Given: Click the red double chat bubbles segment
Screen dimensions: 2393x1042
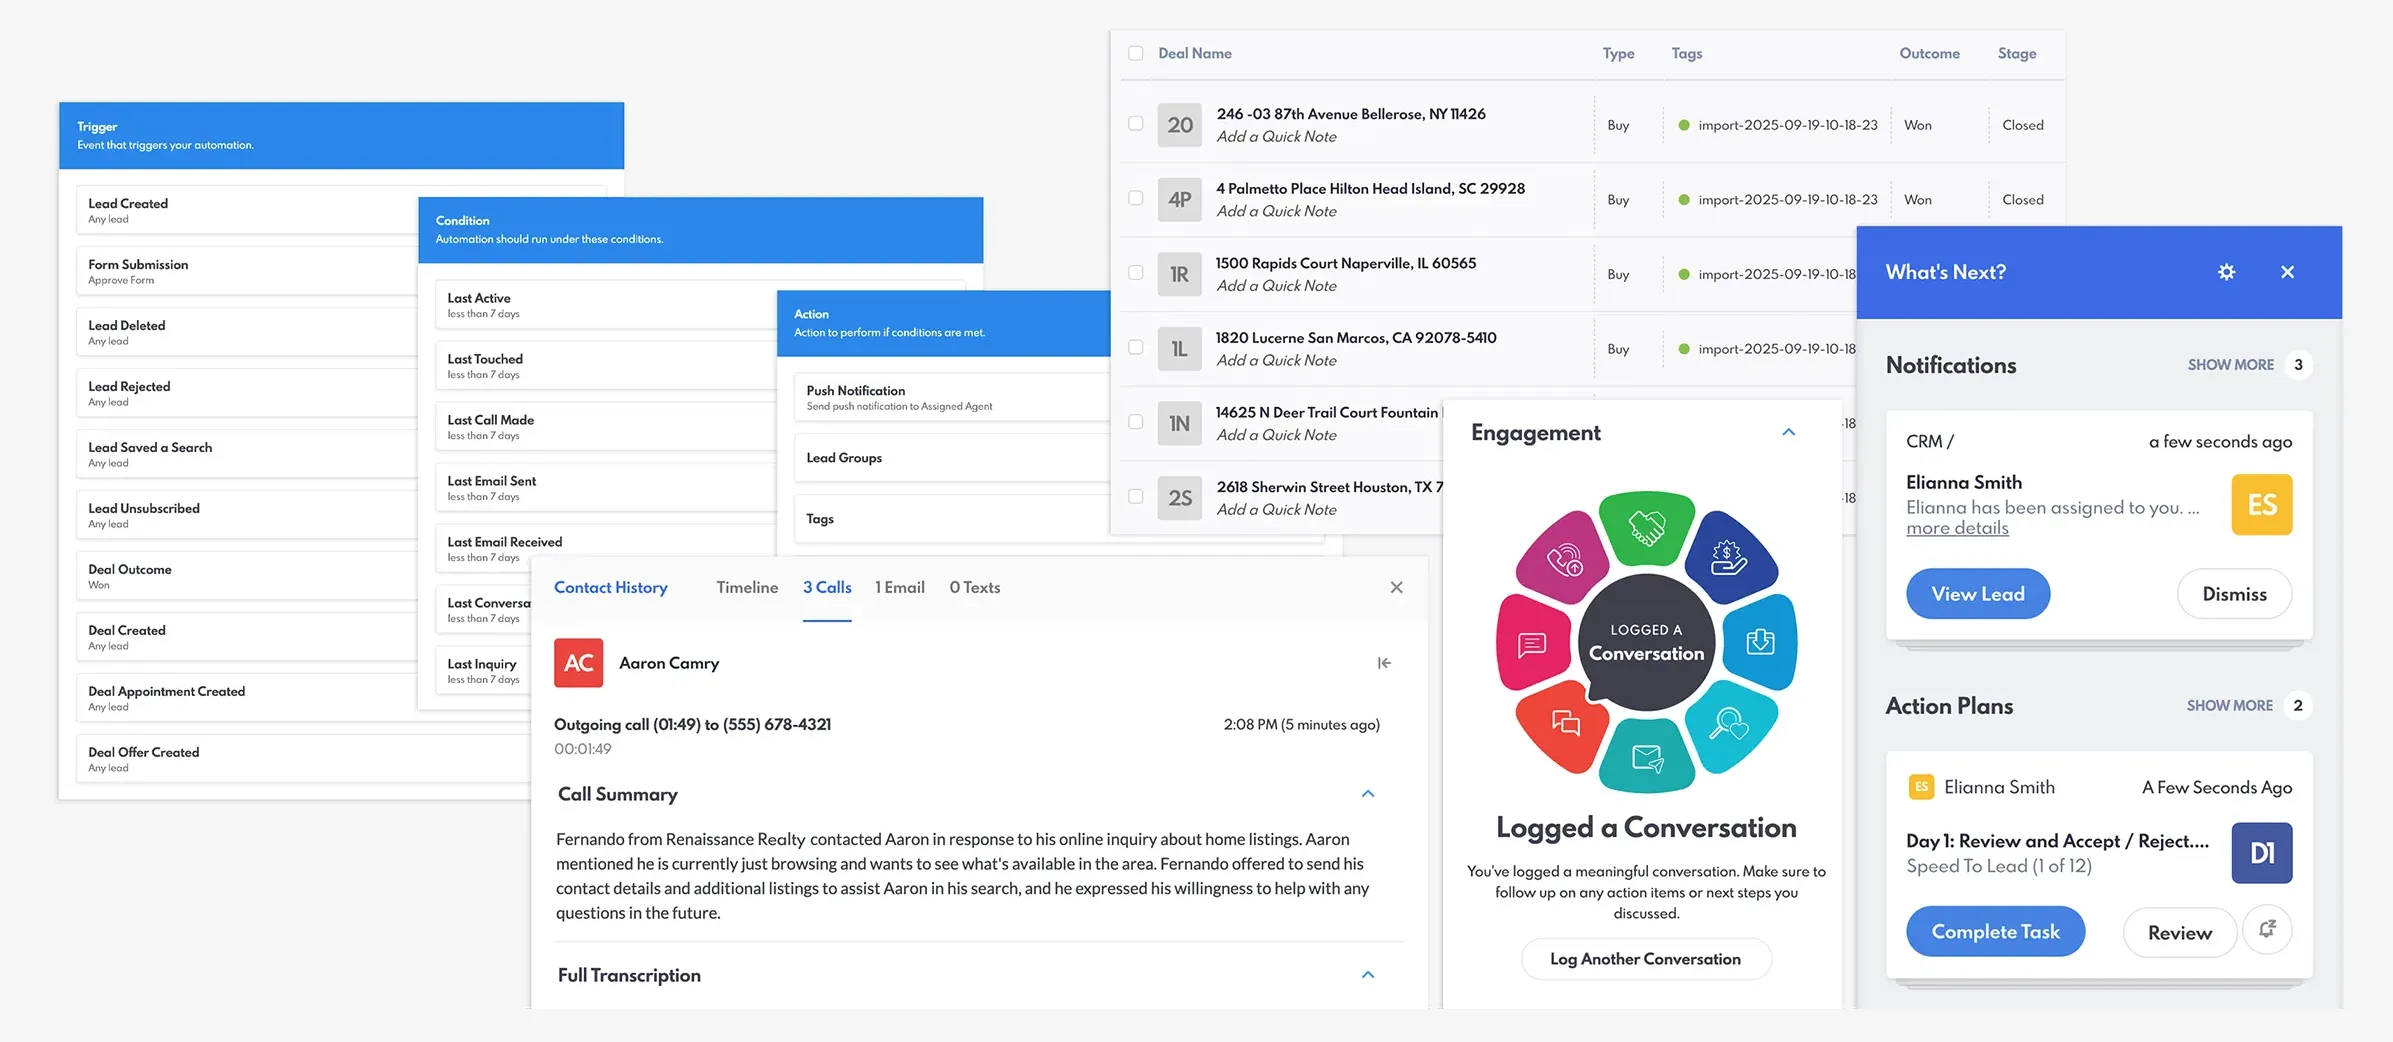Looking at the screenshot, I should pyautogui.click(x=1565, y=723).
